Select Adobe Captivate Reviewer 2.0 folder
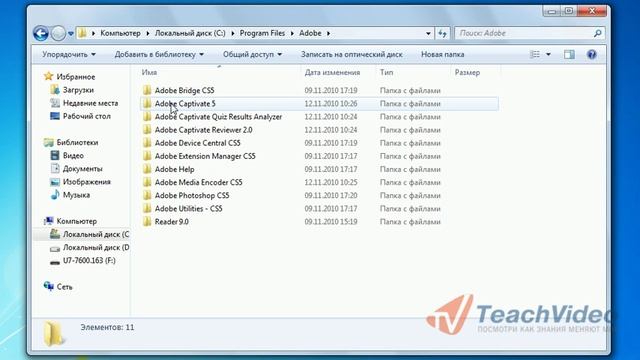This screenshot has height=360, width=640. tap(203, 130)
